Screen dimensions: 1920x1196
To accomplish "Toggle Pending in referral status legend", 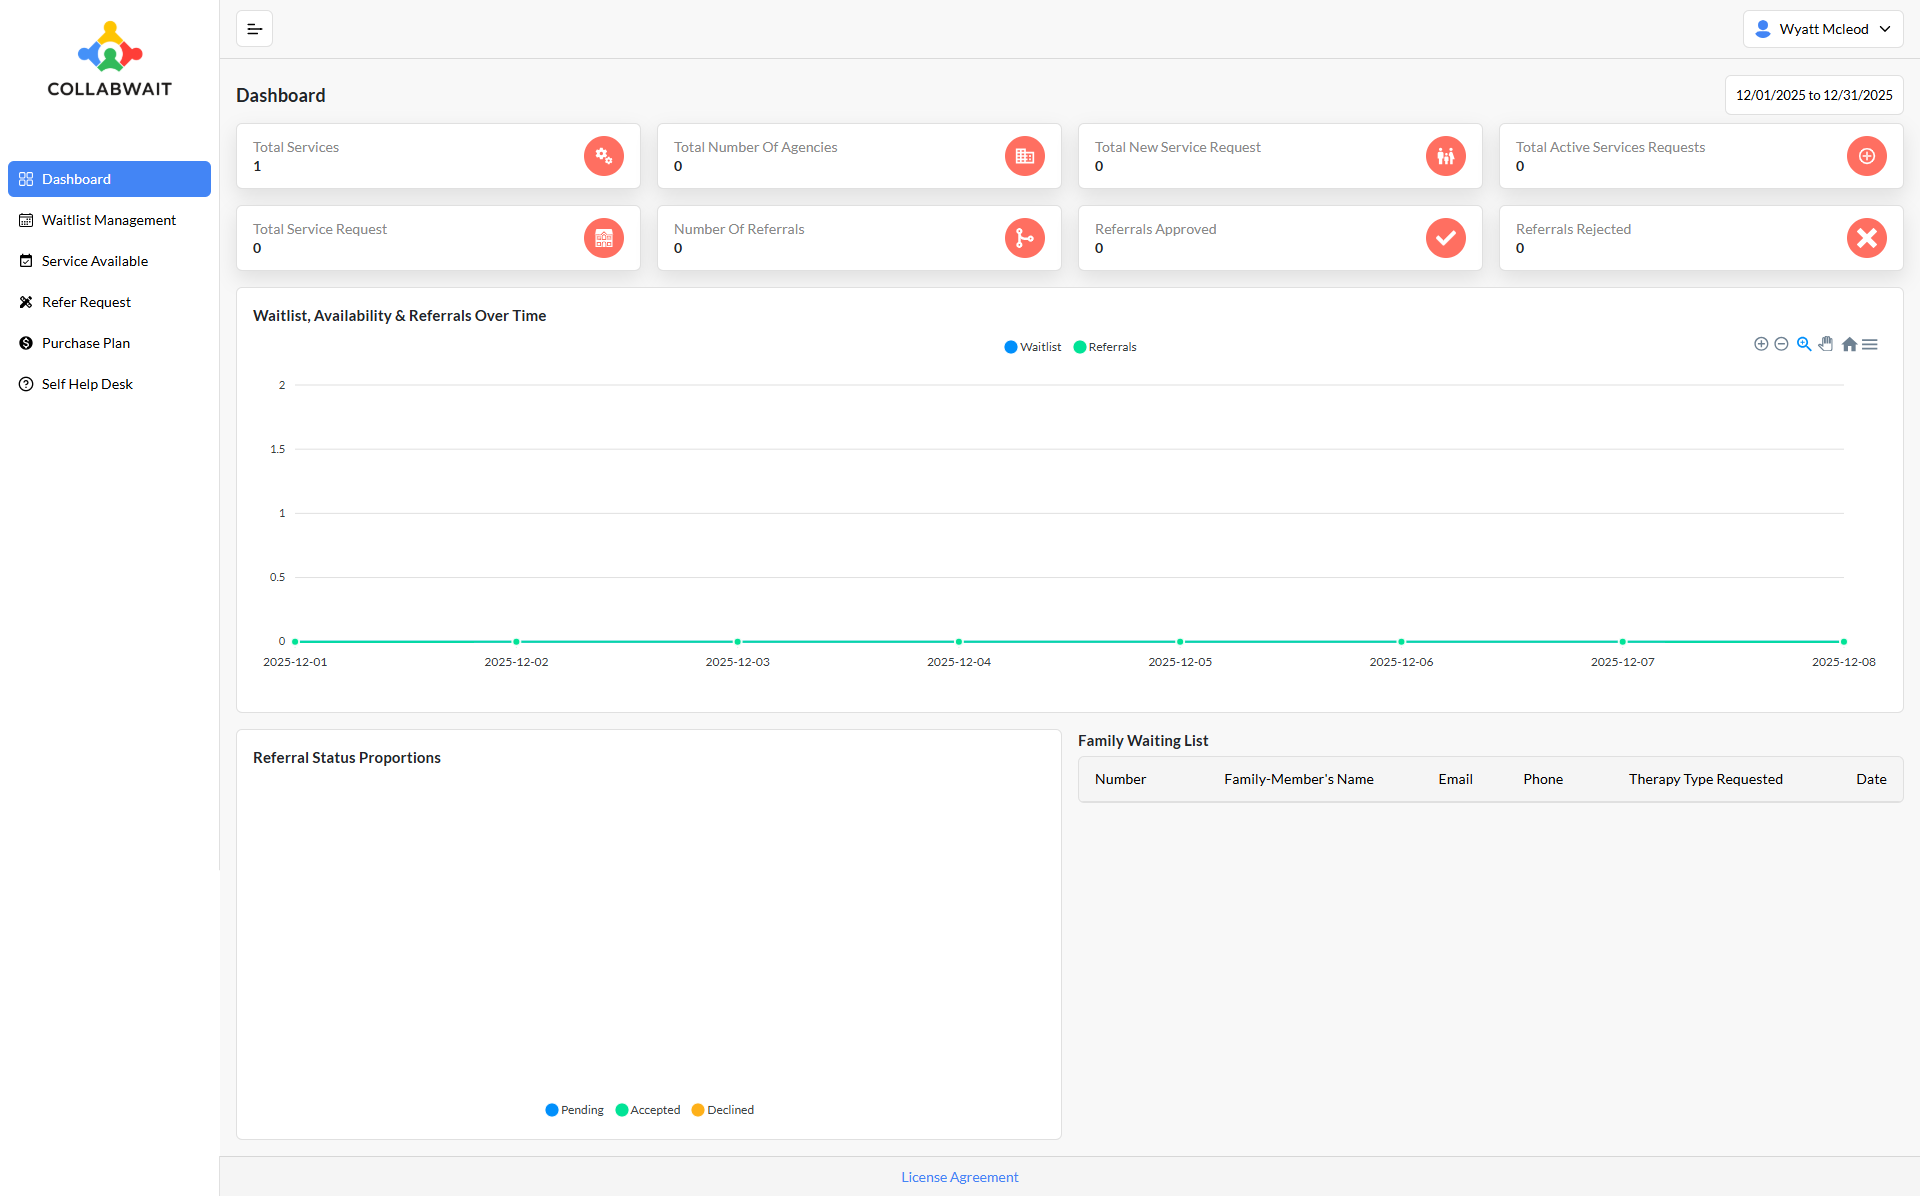I will pyautogui.click(x=575, y=1110).
